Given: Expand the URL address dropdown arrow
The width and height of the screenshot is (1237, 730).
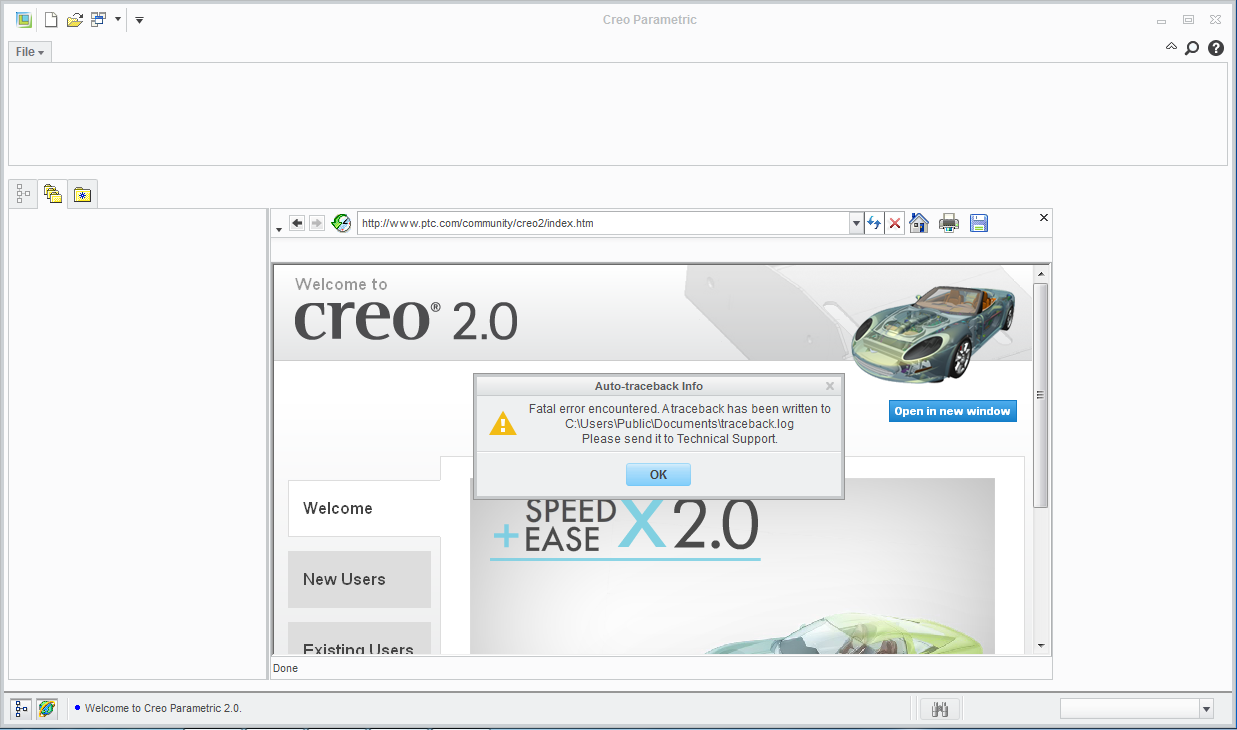Looking at the screenshot, I should tap(857, 224).
